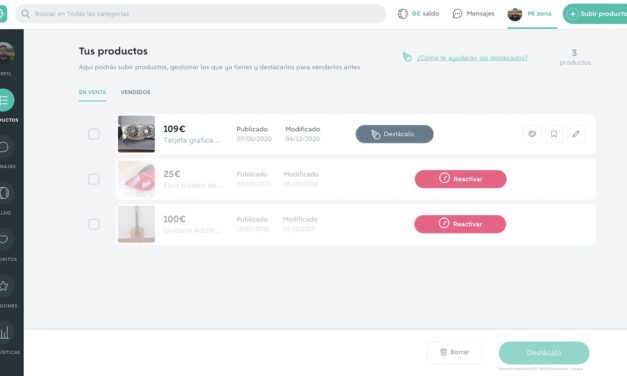The image size is (627, 376).
Task: Click the '04/12/2020' modified date
Action: point(303,139)
